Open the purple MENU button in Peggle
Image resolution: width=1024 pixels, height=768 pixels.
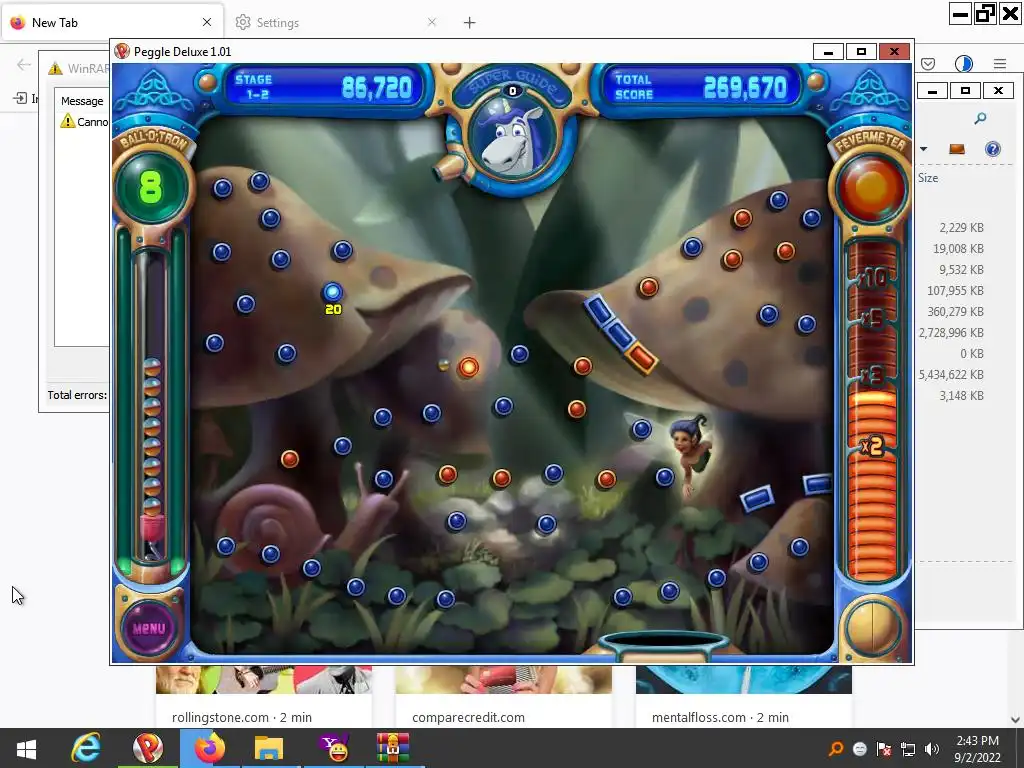[x=149, y=628]
